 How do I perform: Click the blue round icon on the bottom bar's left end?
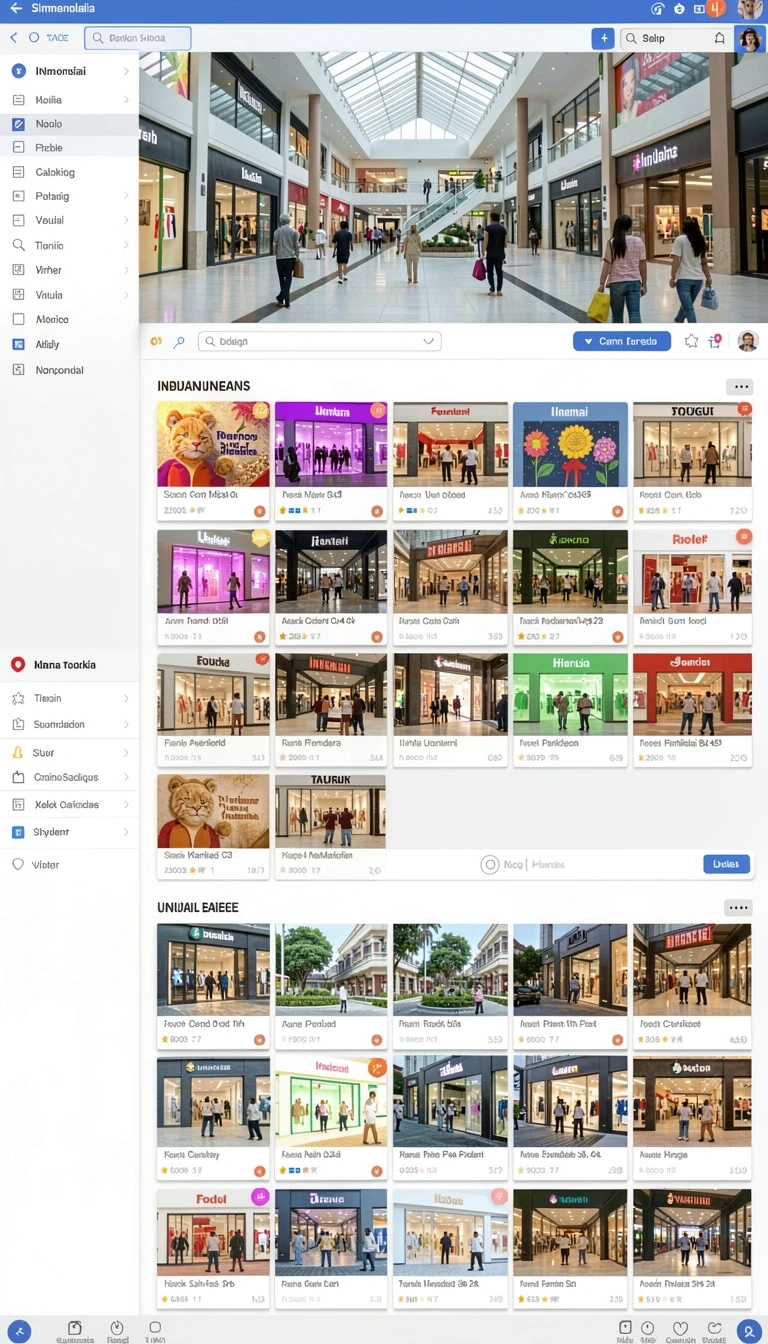pyautogui.click(x=18, y=1331)
